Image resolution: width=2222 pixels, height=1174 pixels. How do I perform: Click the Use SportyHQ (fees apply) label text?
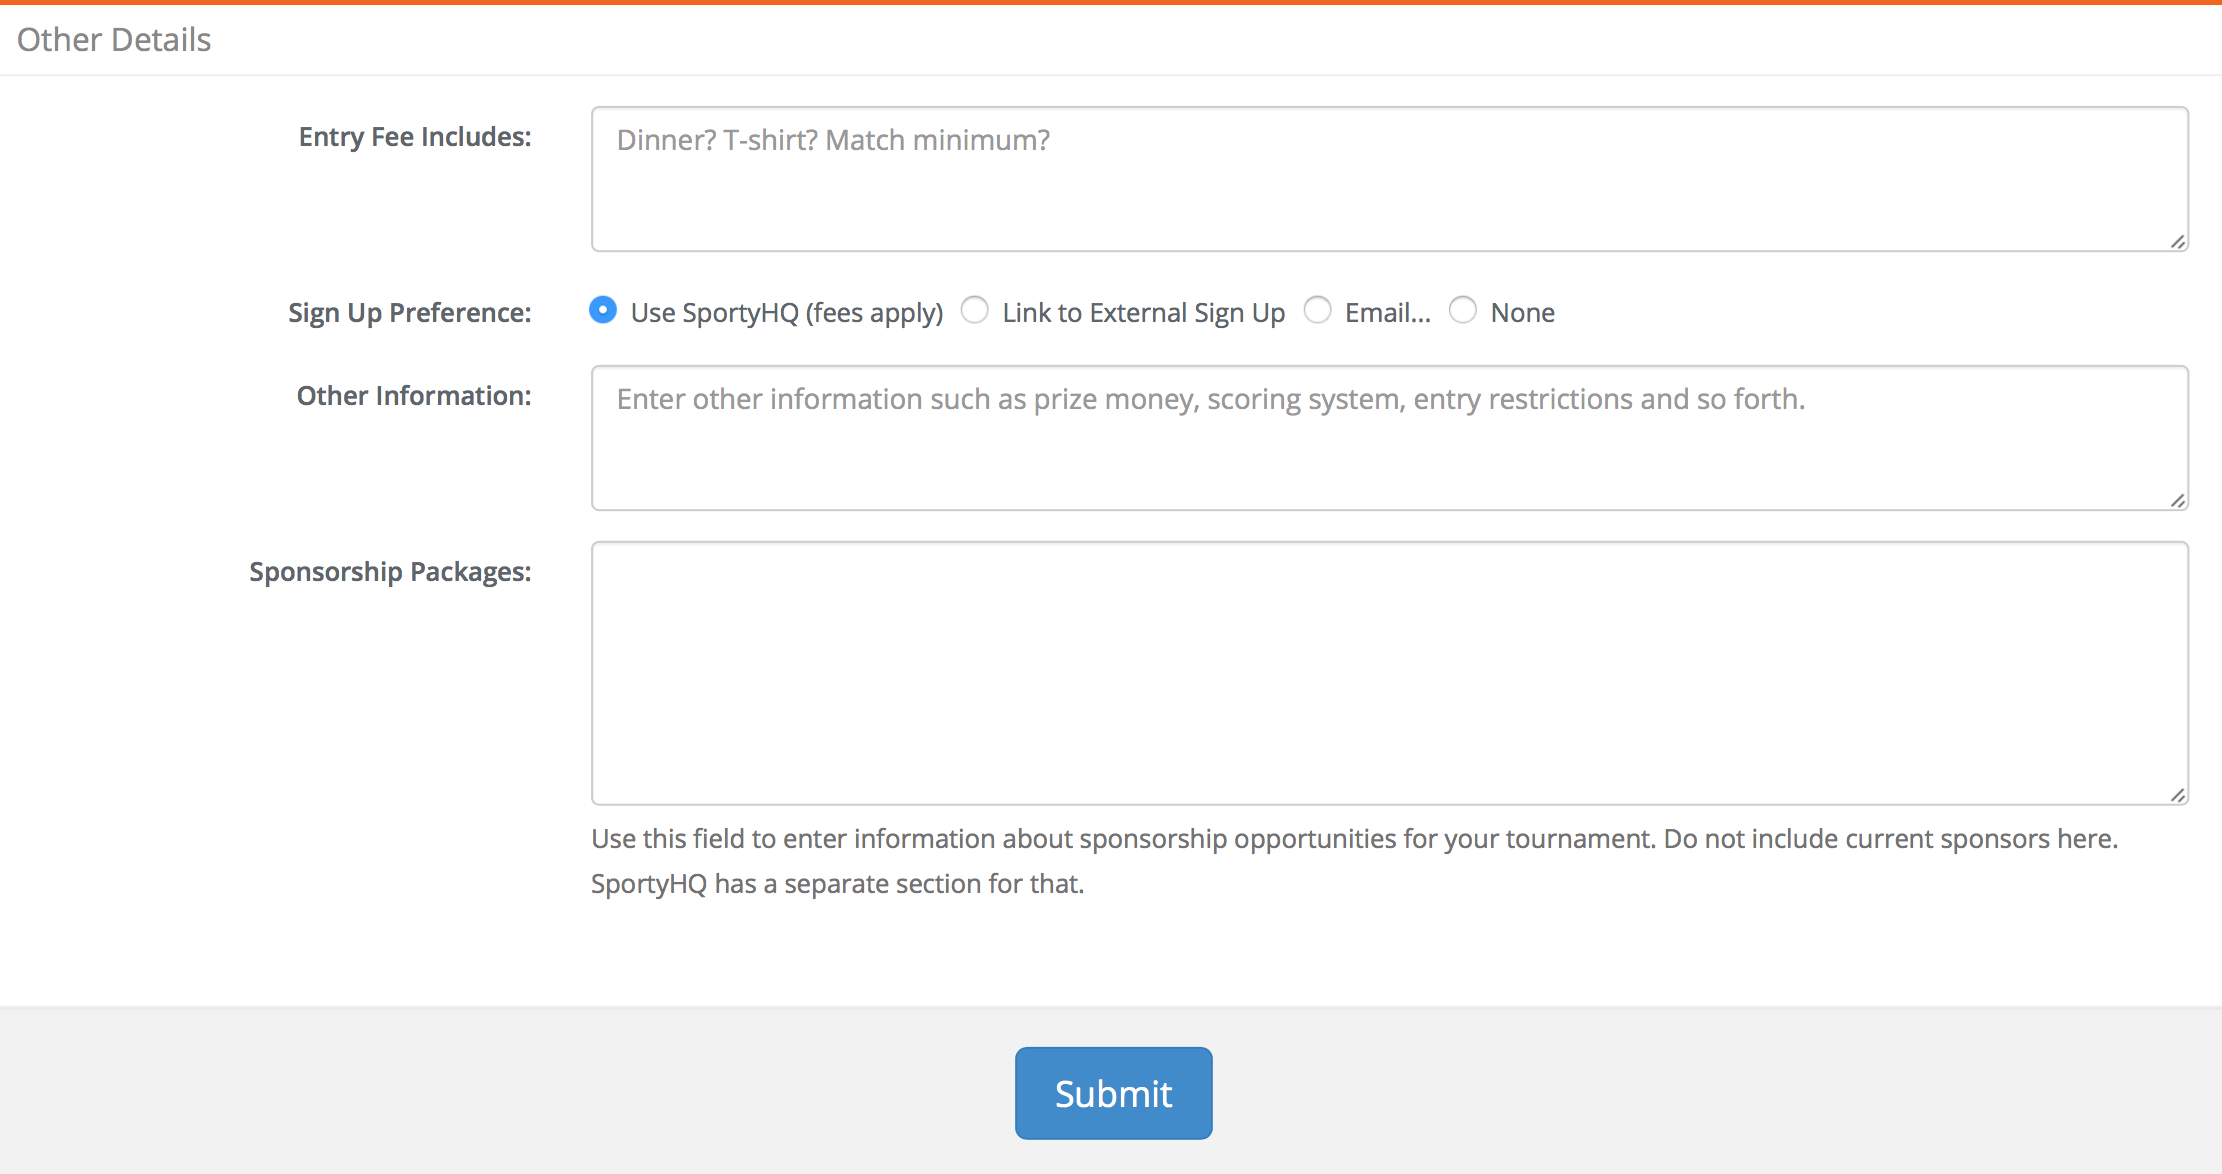787,313
